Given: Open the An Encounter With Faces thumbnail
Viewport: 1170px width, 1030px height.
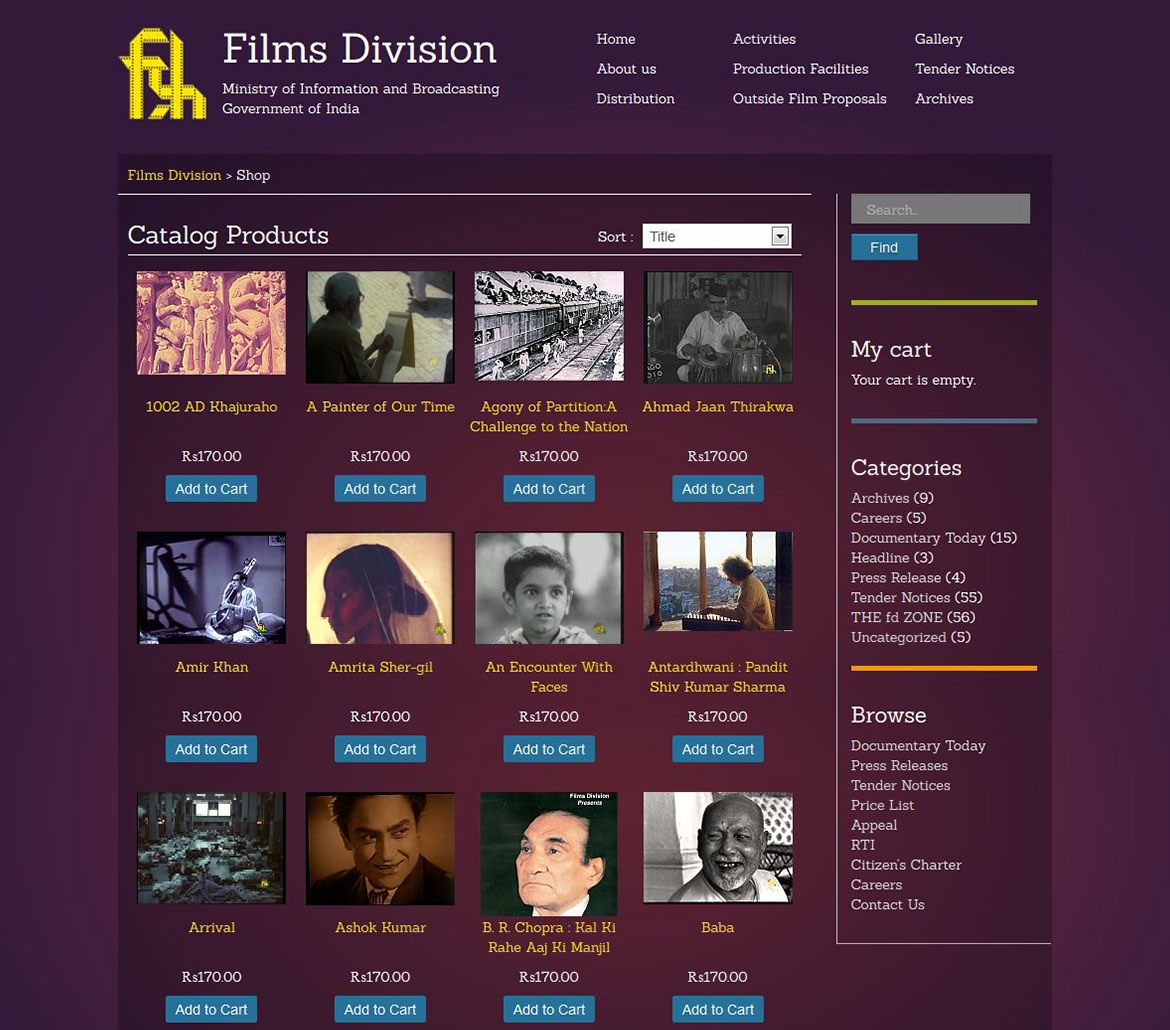Looking at the screenshot, I should click(x=549, y=588).
